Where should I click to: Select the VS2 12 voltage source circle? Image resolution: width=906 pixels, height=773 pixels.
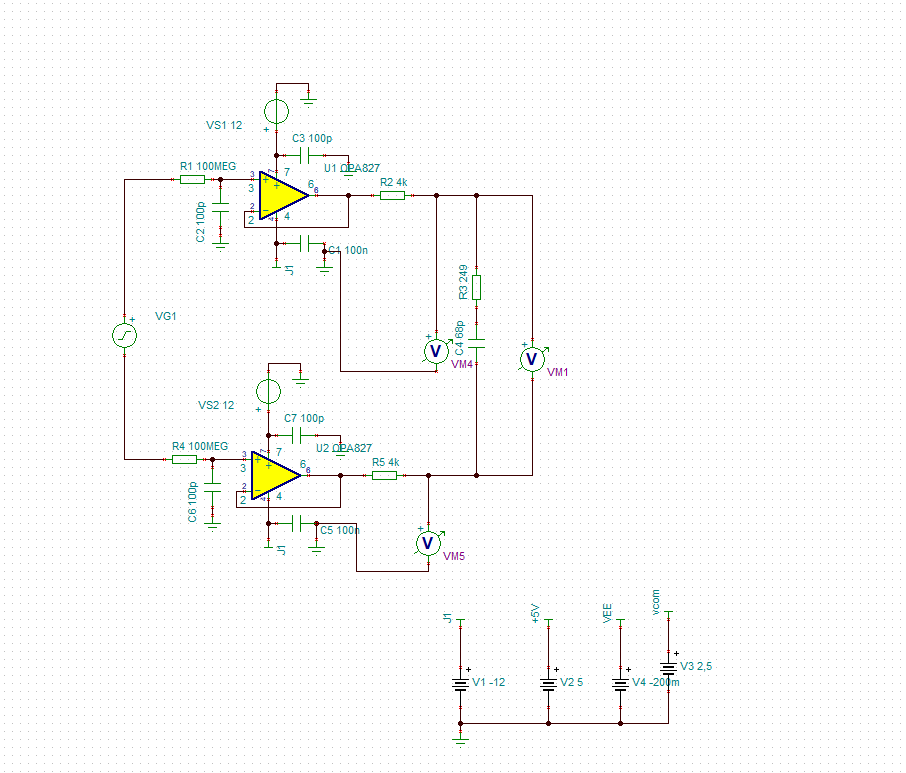pyautogui.click(x=268, y=391)
